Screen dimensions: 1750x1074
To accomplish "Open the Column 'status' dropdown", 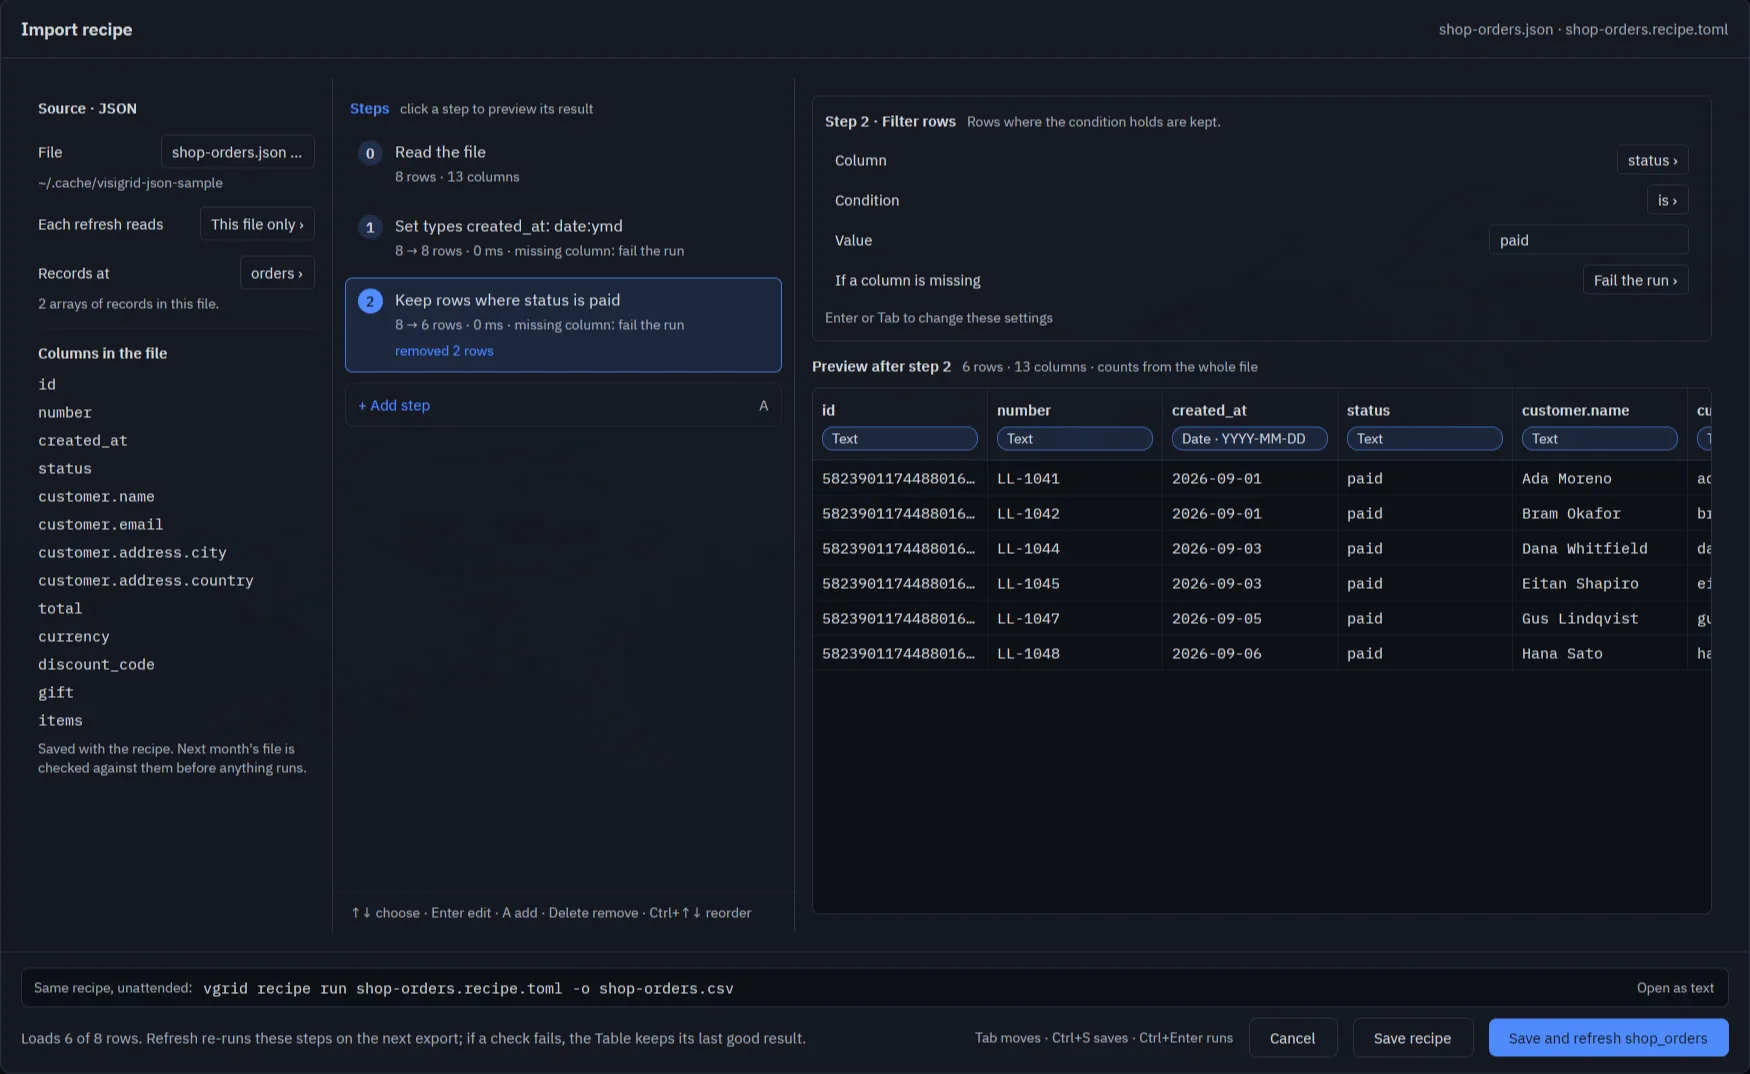I will point(1652,160).
